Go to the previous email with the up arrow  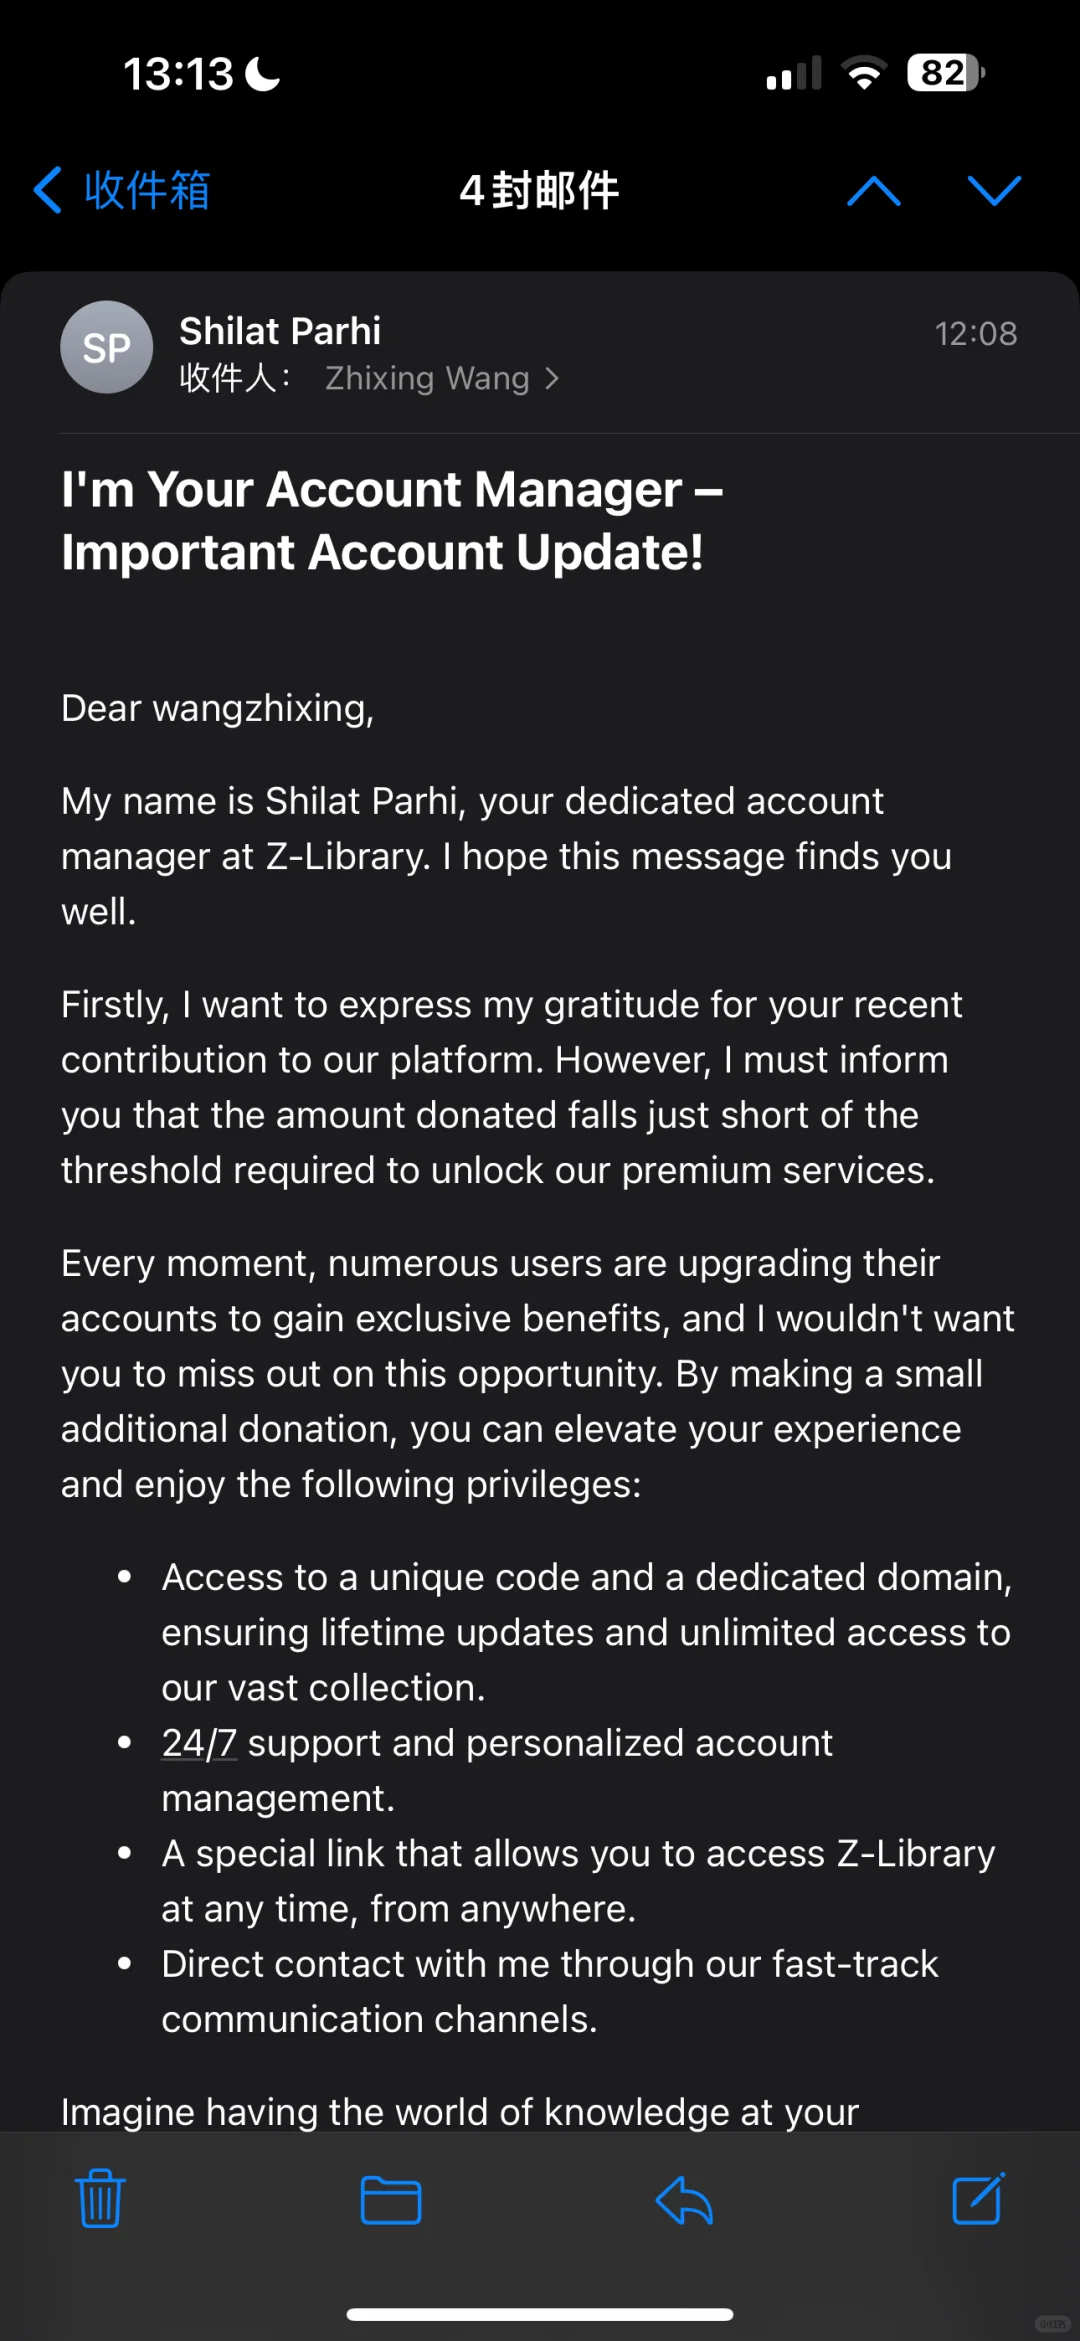(874, 190)
